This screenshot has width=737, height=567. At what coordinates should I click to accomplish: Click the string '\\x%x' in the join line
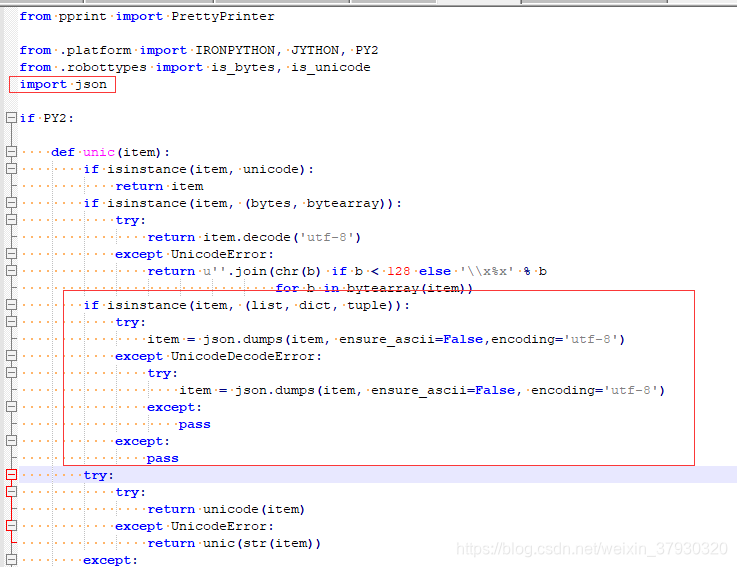click(x=487, y=271)
